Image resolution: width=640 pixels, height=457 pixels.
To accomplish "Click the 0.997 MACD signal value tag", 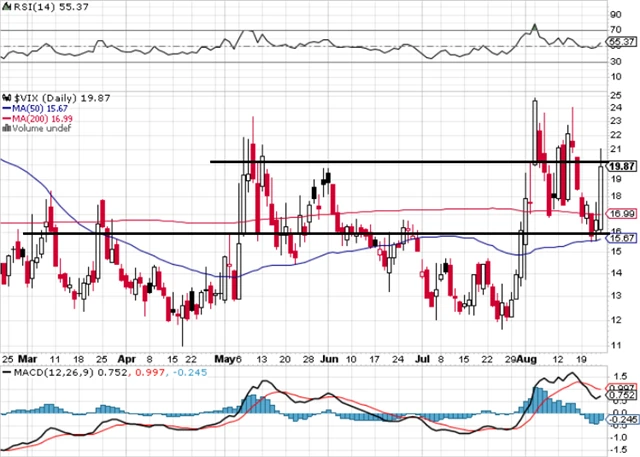I will point(623,387).
